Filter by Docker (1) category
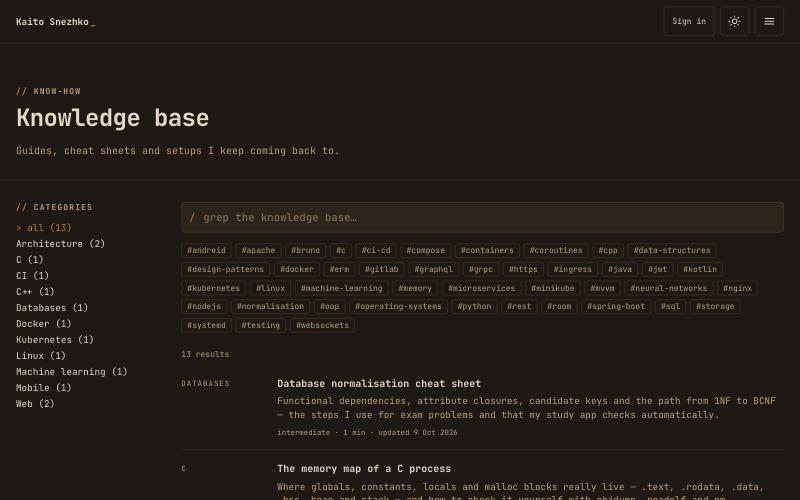 44,323
